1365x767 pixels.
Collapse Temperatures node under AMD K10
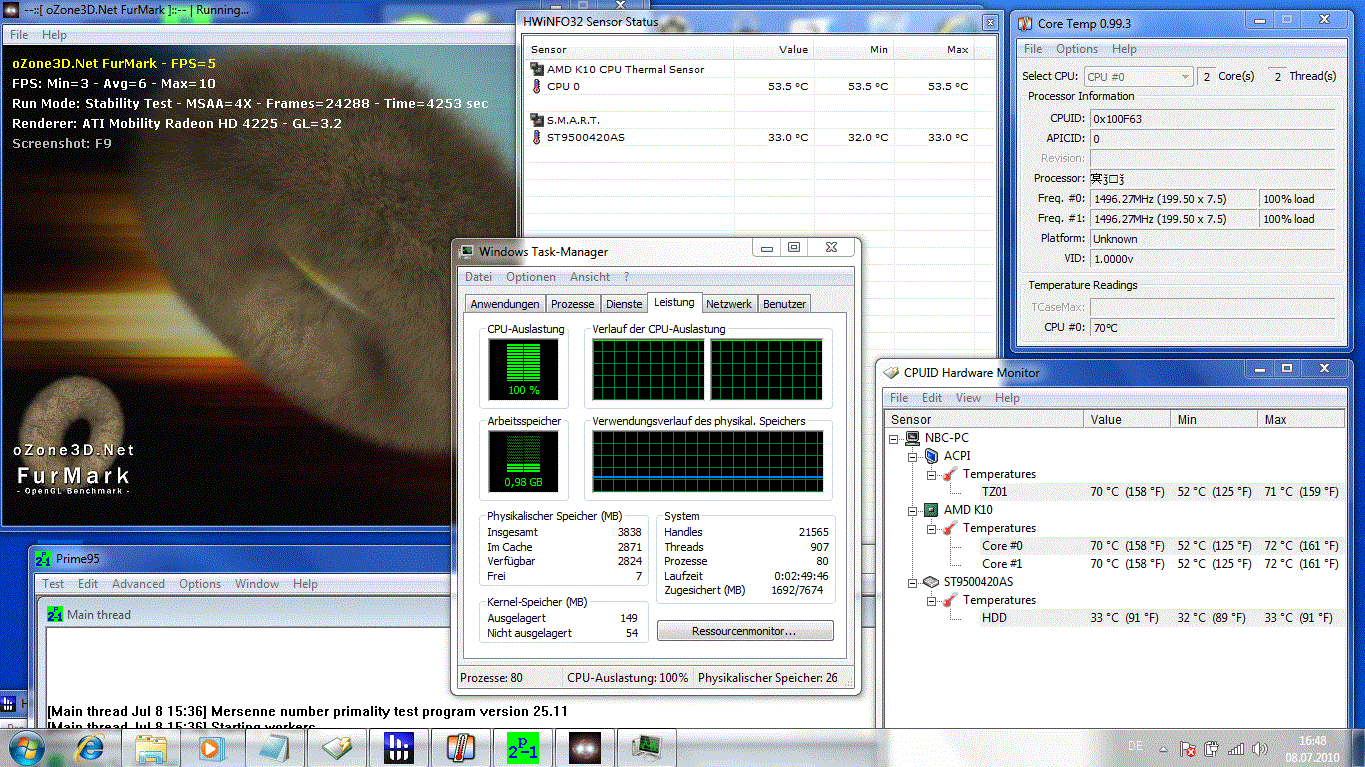[x=931, y=528]
